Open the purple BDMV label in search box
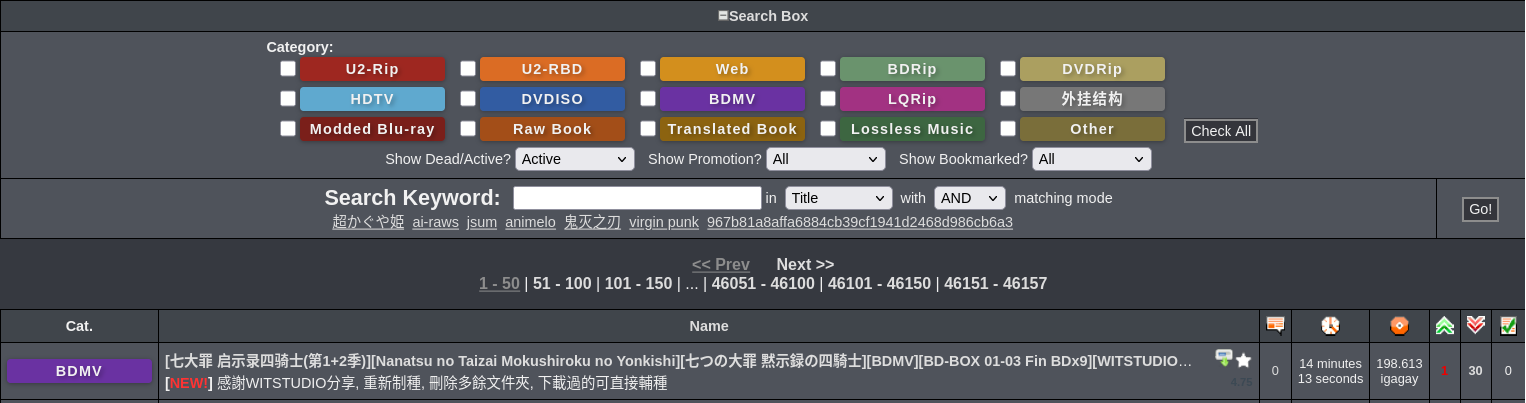This screenshot has height=403, width=1526. (x=732, y=99)
